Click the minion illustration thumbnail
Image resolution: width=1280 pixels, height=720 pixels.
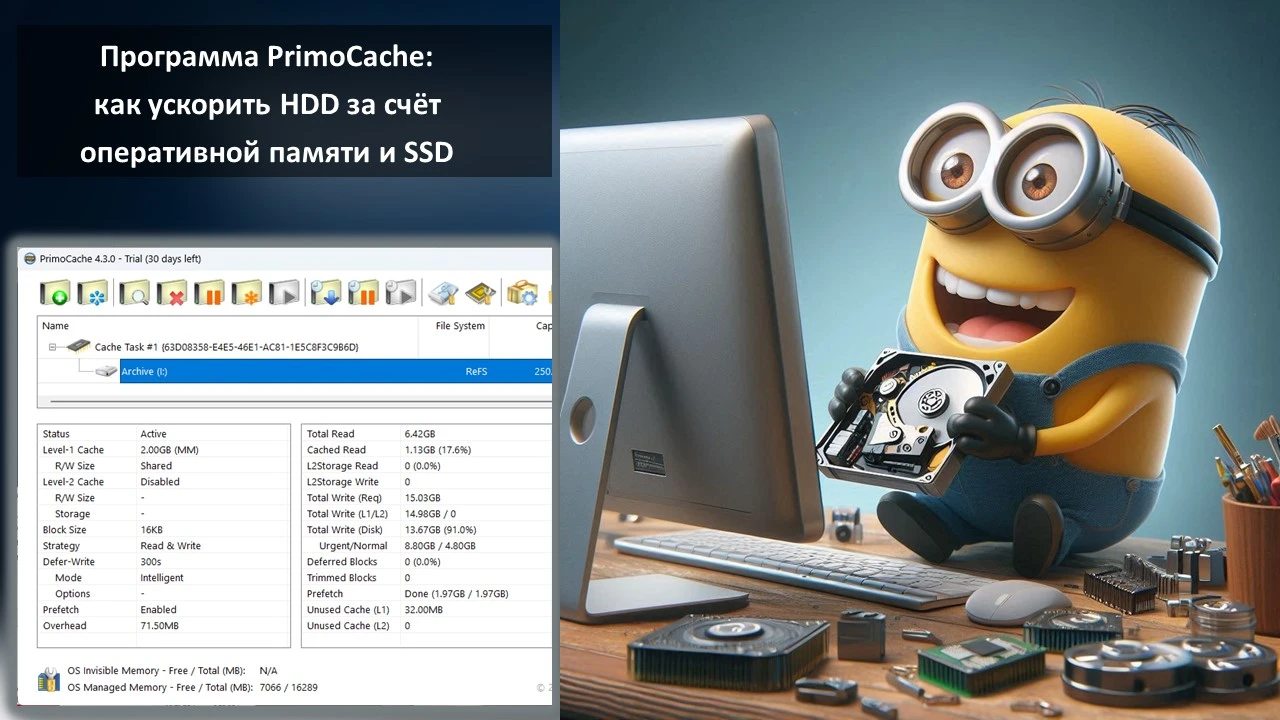tap(920, 360)
